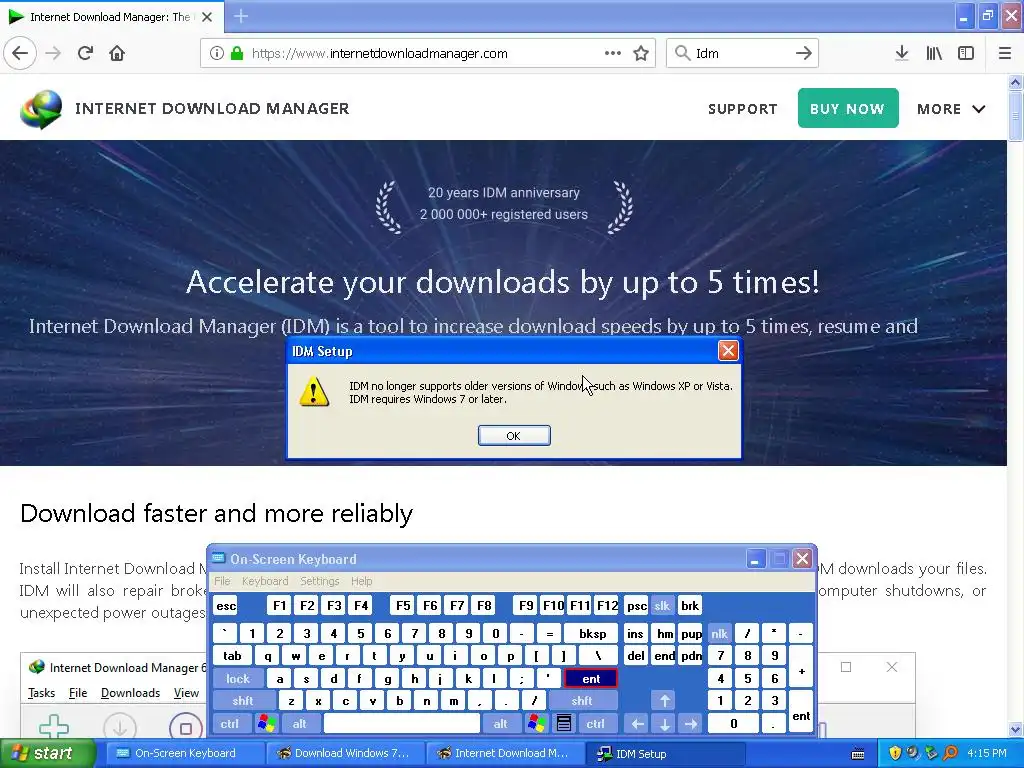Open Help menu in On-Screen Keyboard
Viewport: 1024px width, 768px height.
click(361, 581)
